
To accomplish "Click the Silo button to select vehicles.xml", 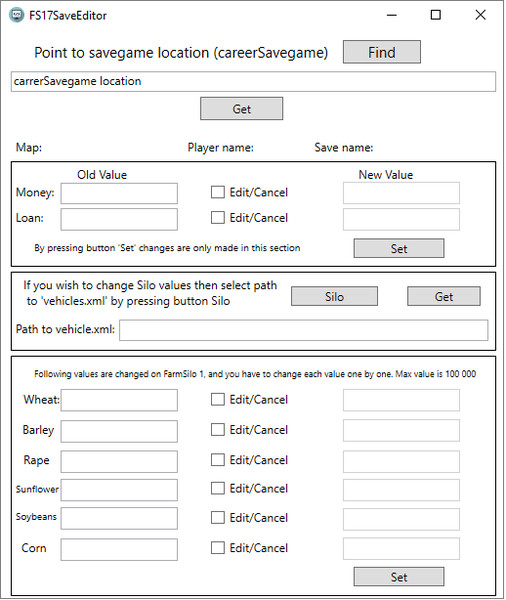I will tap(334, 297).
